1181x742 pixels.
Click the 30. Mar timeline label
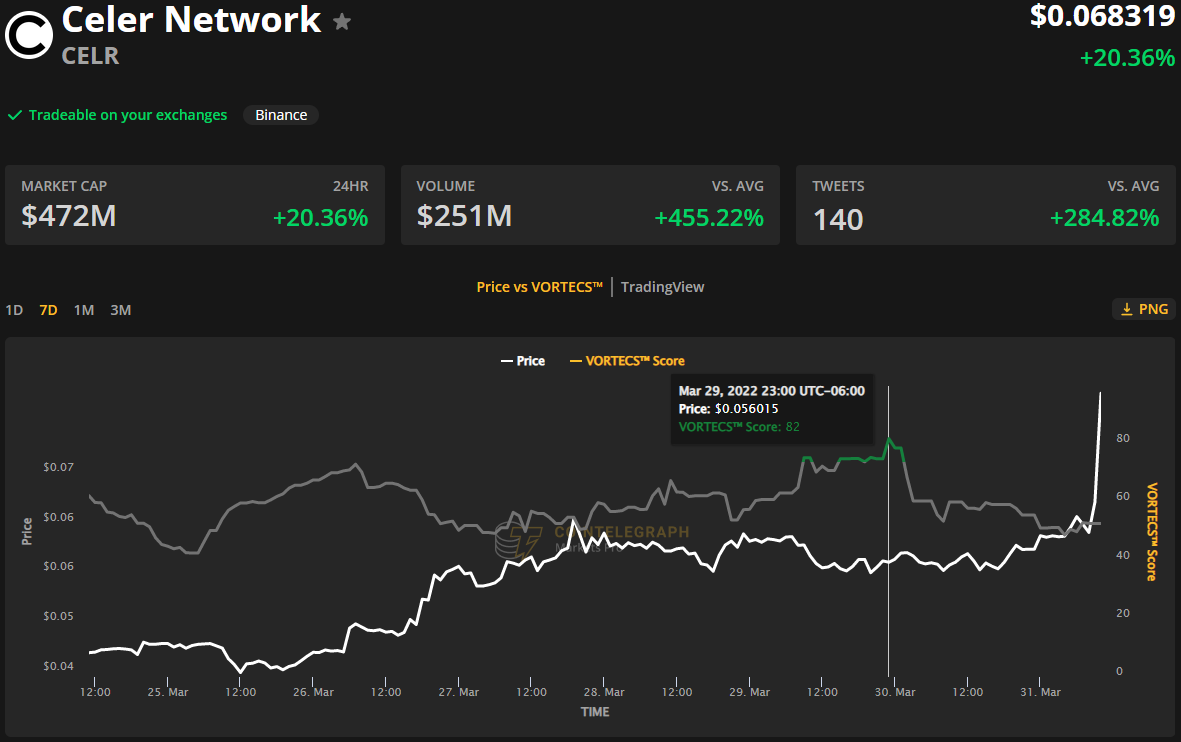pos(894,692)
